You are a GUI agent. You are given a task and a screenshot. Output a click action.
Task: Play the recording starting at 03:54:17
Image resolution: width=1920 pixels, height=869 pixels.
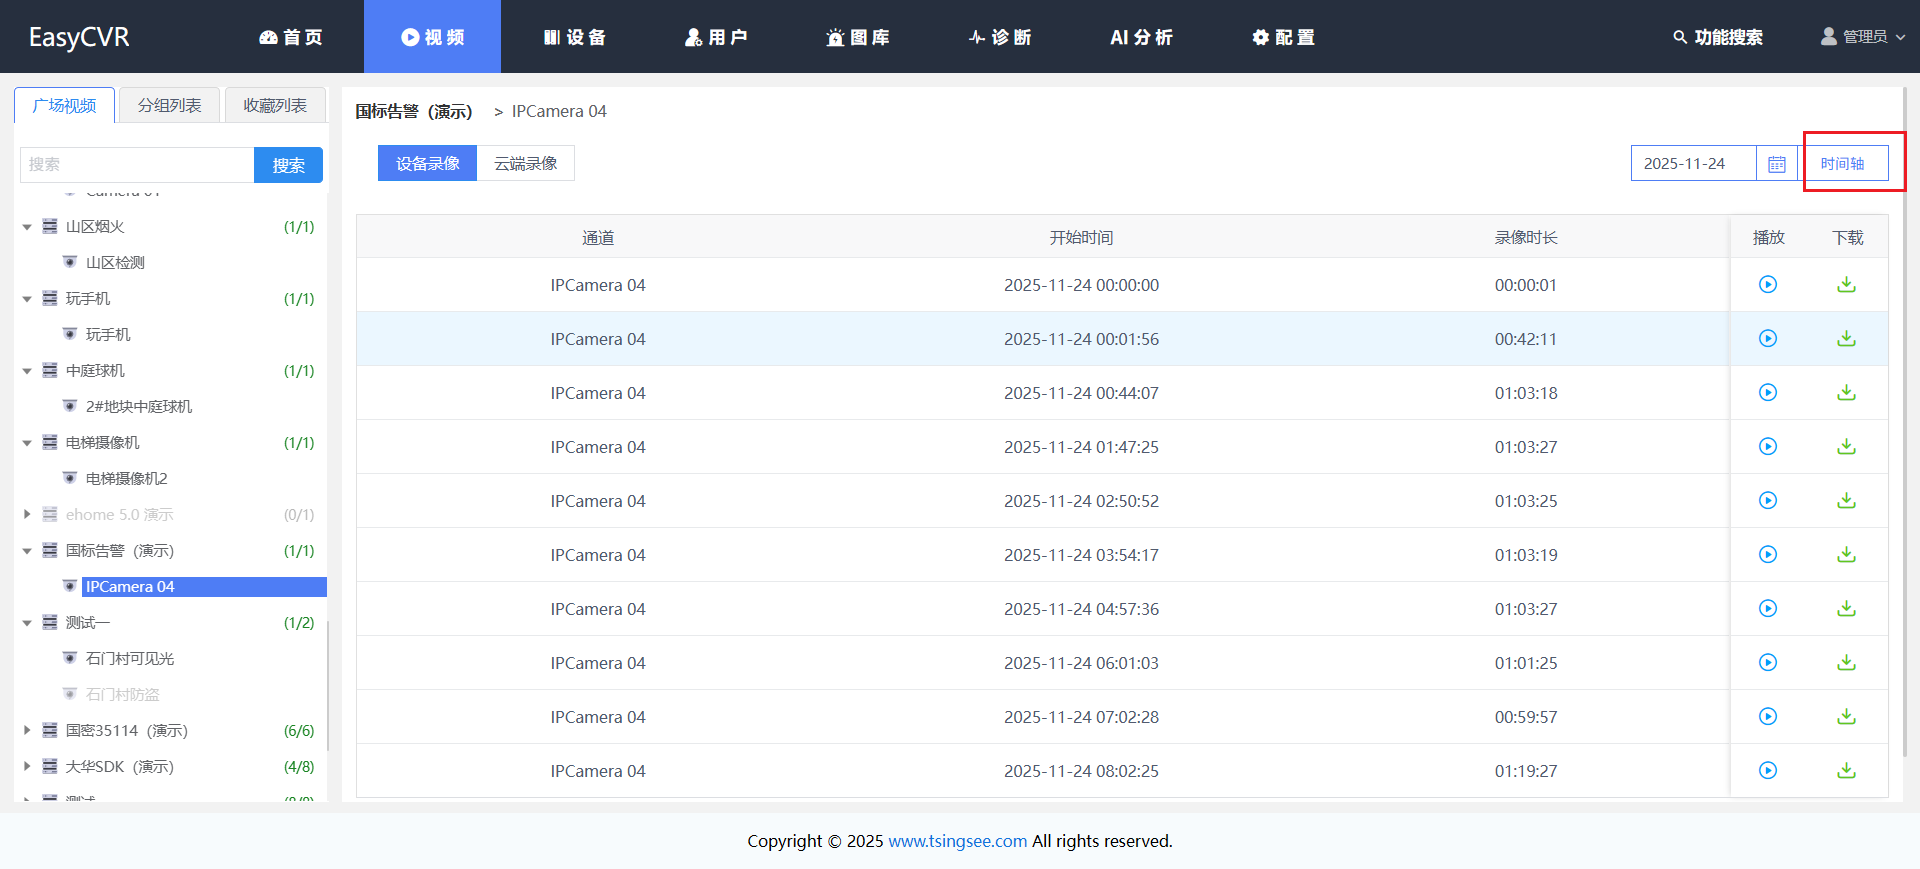pyautogui.click(x=1767, y=555)
